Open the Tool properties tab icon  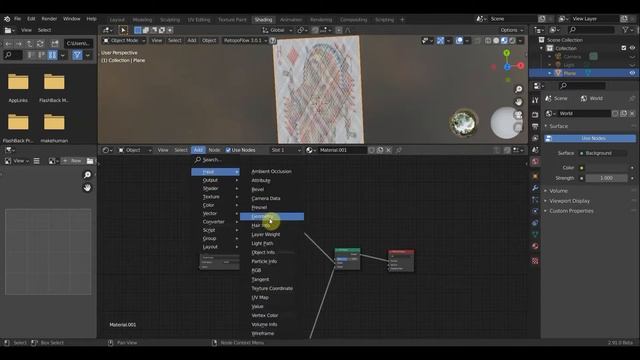point(535,100)
